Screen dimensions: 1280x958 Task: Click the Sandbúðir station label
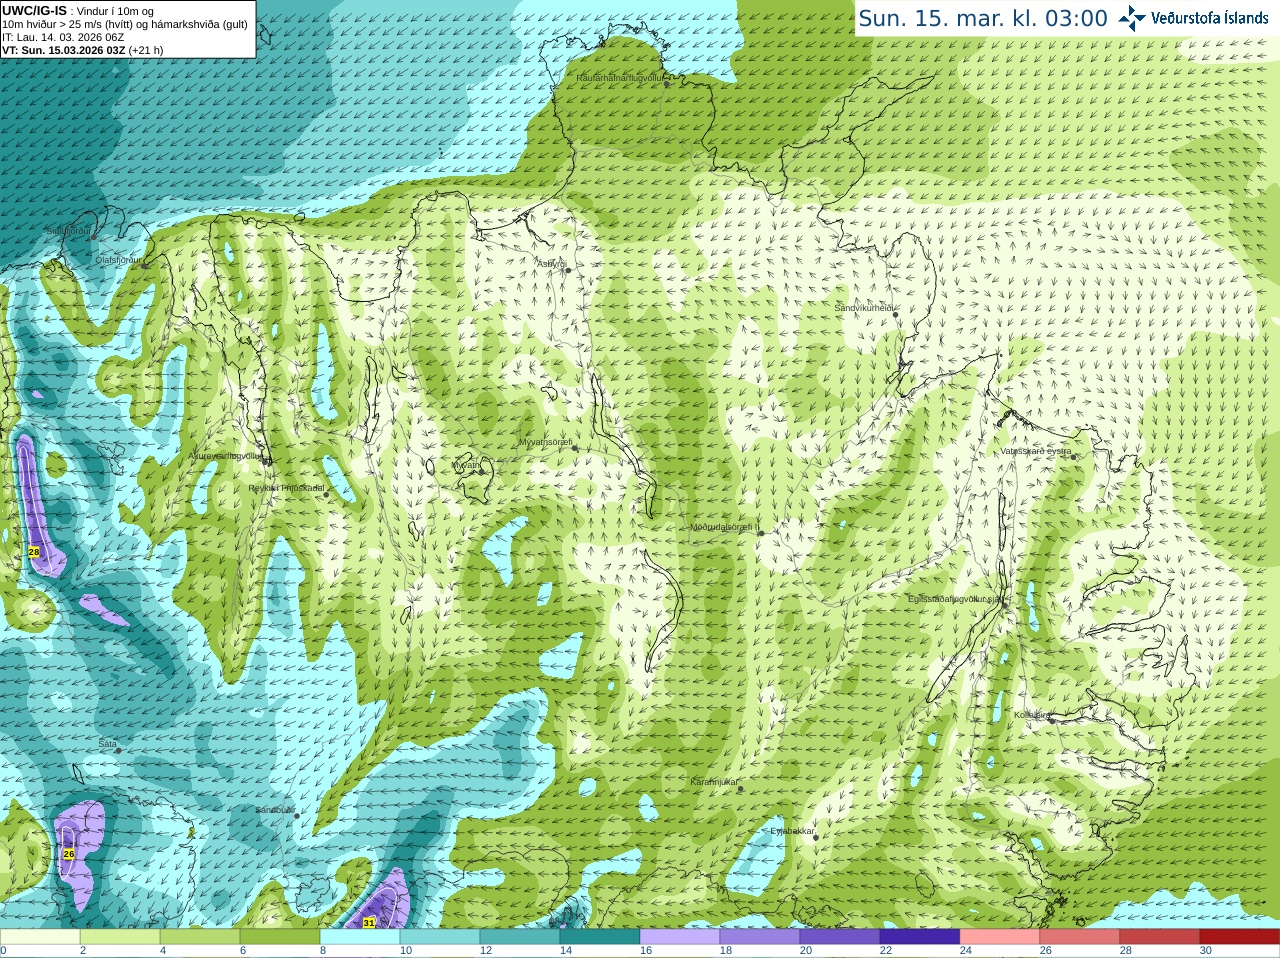[275, 810]
